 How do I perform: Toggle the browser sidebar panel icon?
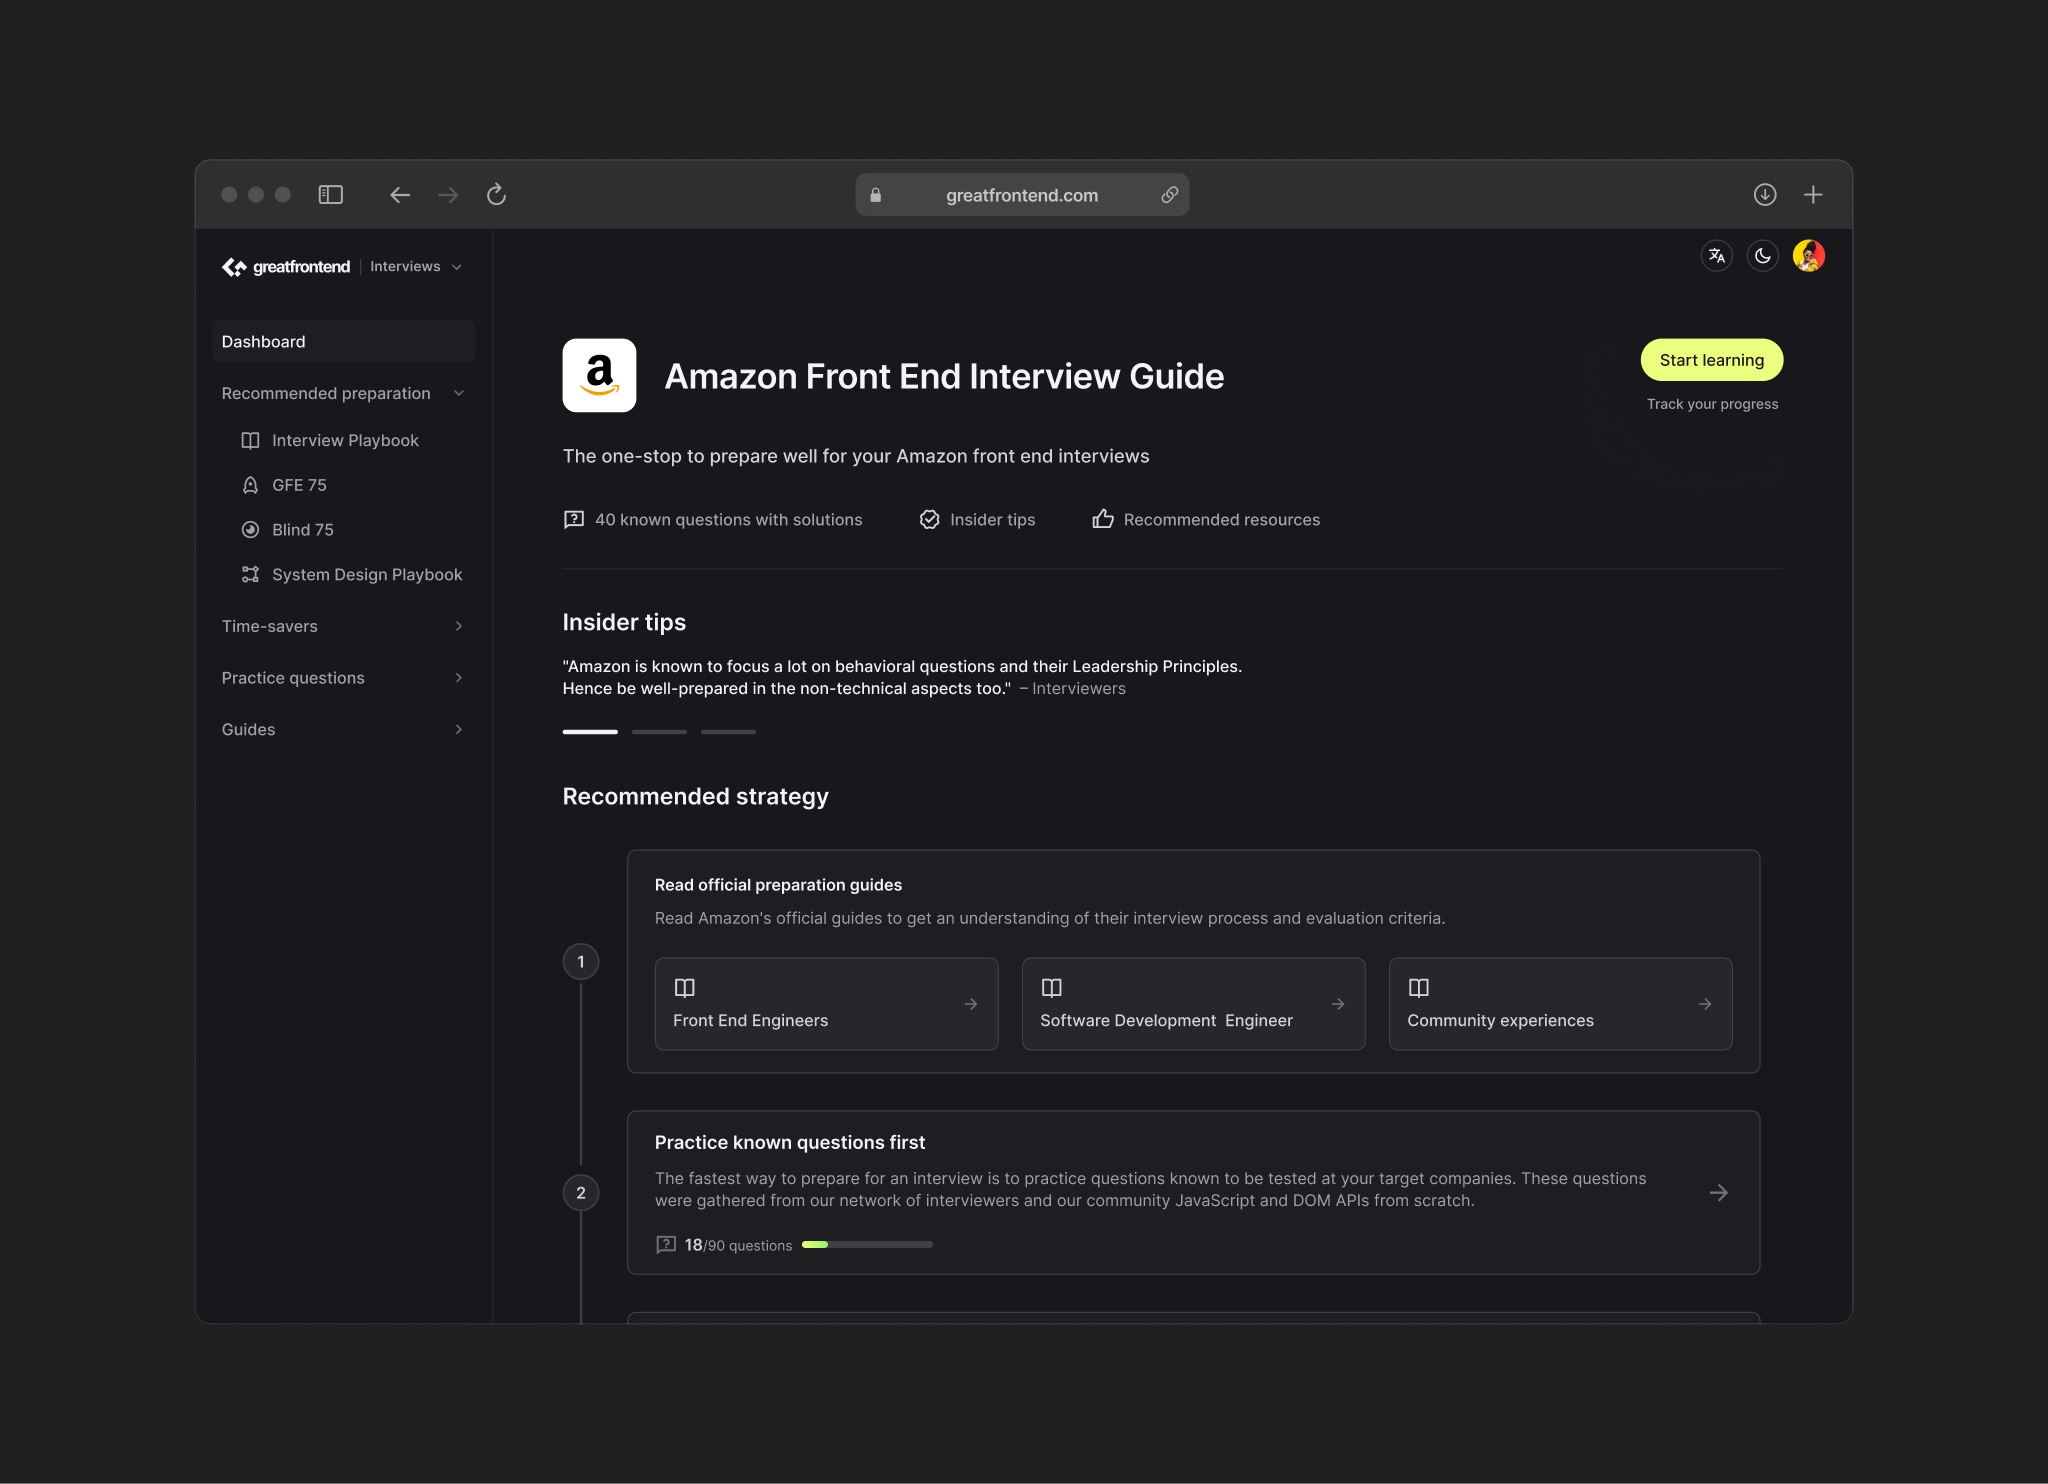pos(330,195)
